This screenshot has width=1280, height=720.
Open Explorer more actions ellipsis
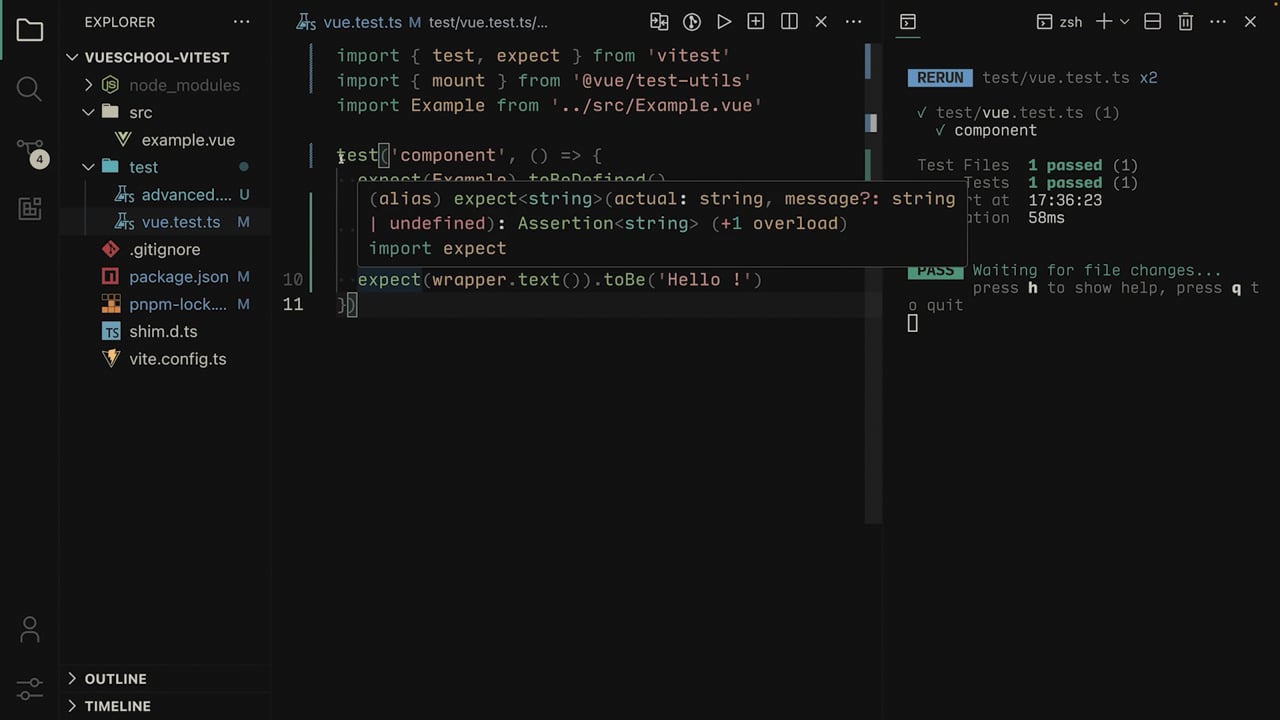pyautogui.click(x=242, y=22)
